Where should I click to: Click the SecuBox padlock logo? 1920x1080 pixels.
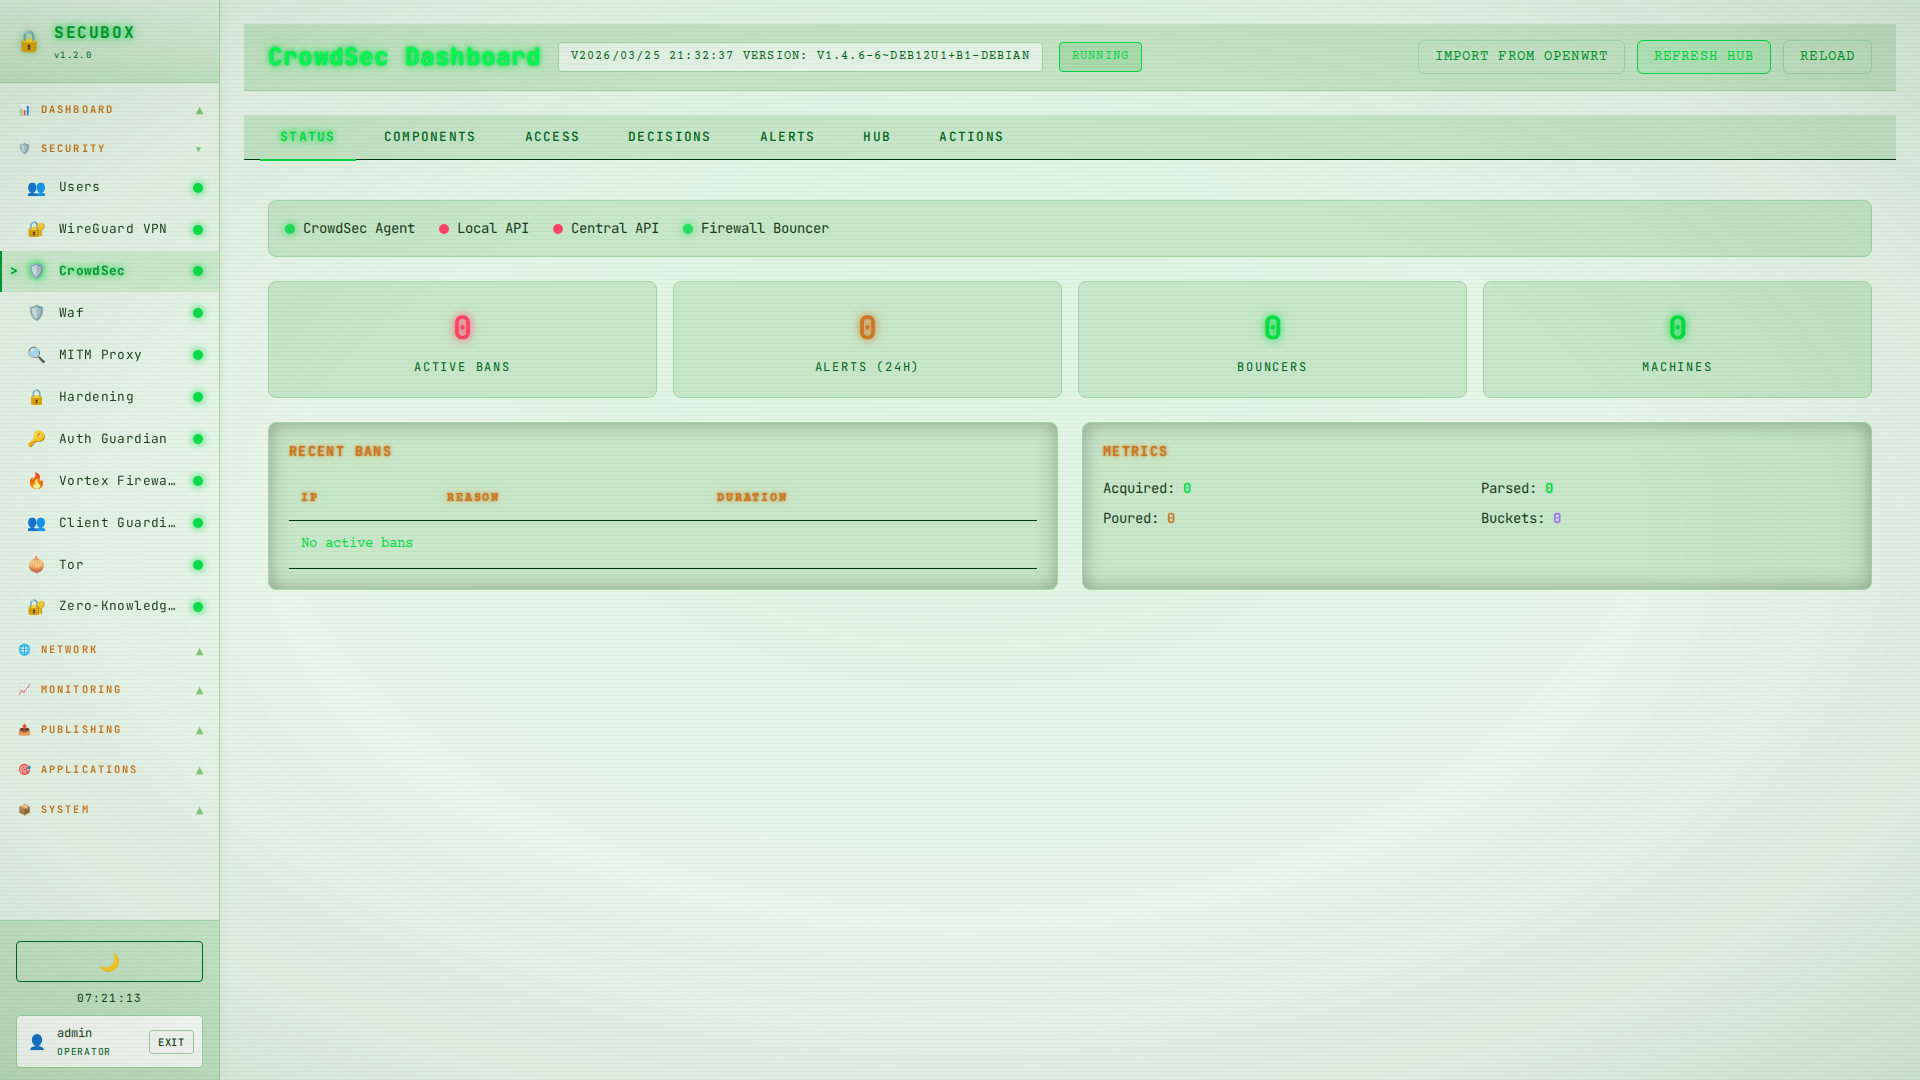point(28,42)
